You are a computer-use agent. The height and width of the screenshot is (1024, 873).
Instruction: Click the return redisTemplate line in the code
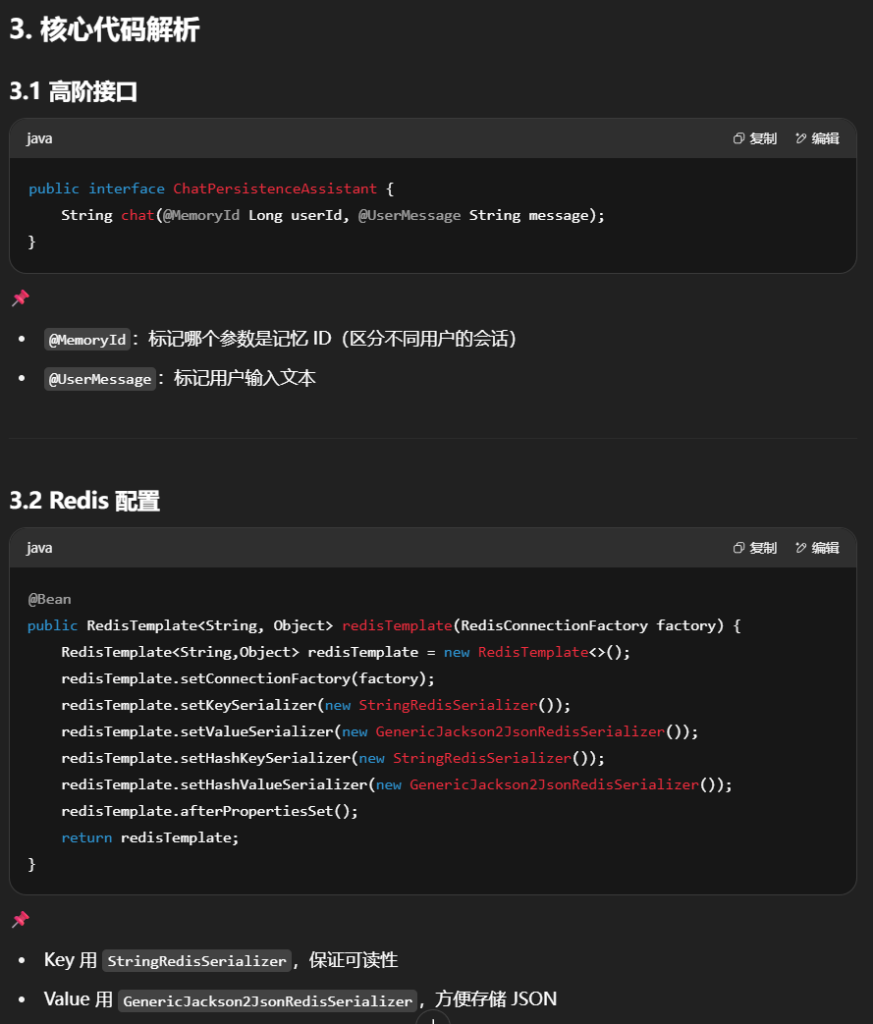(x=150, y=838)
